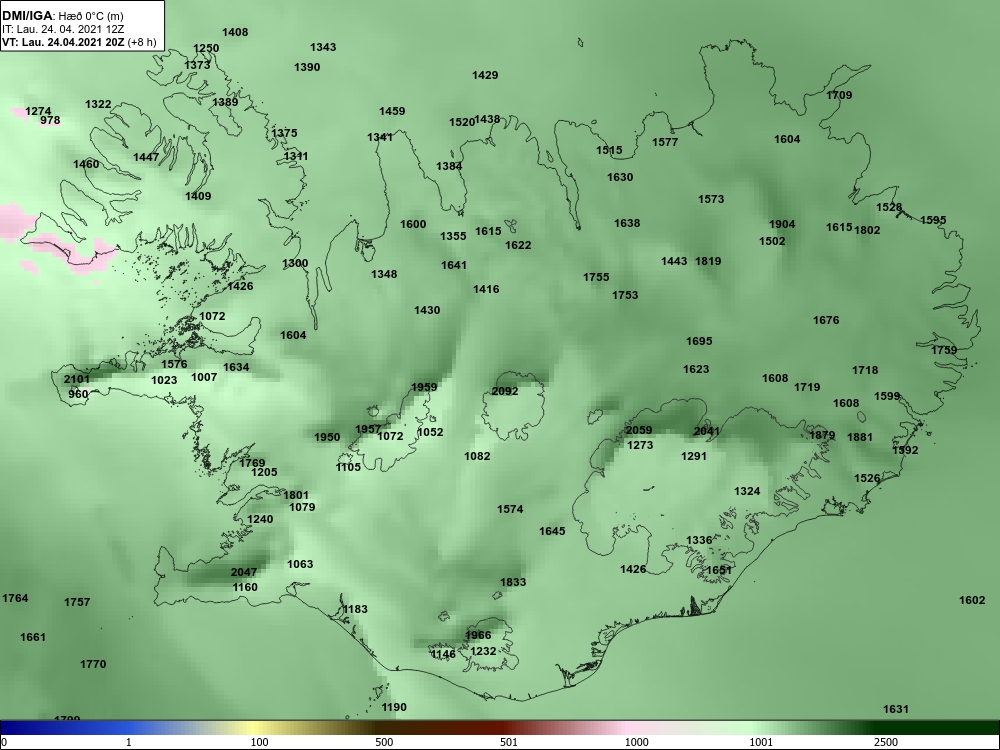Click the 2500 label on the color scale

pos(885,742)
